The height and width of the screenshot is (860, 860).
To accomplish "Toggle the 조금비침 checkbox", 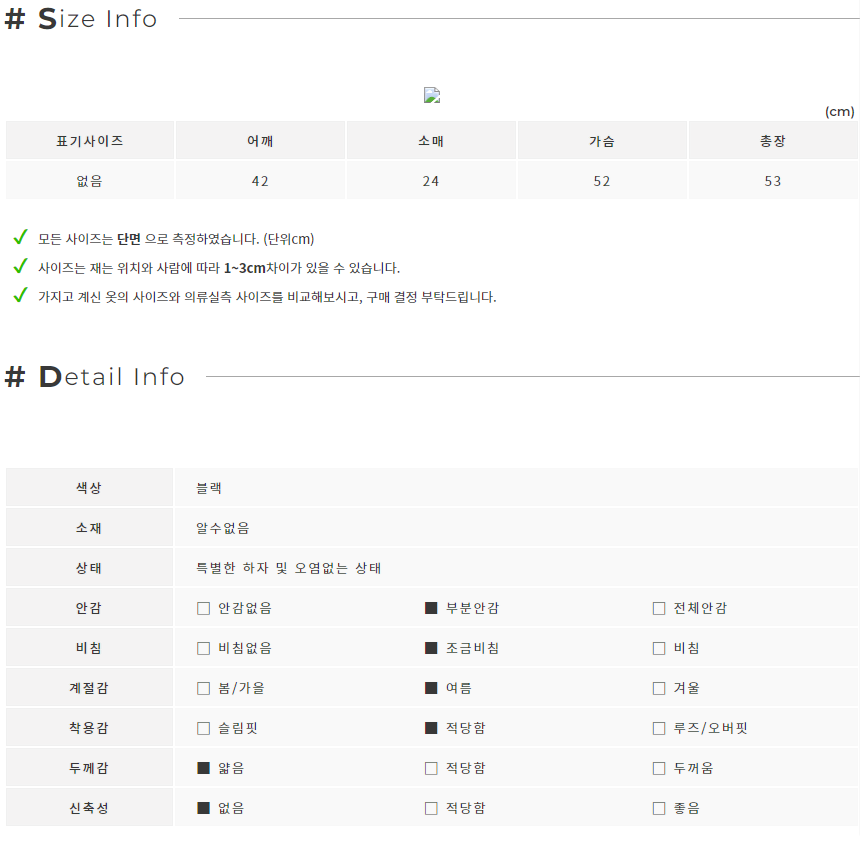I will pyautogui.click(x=431, y=648).
